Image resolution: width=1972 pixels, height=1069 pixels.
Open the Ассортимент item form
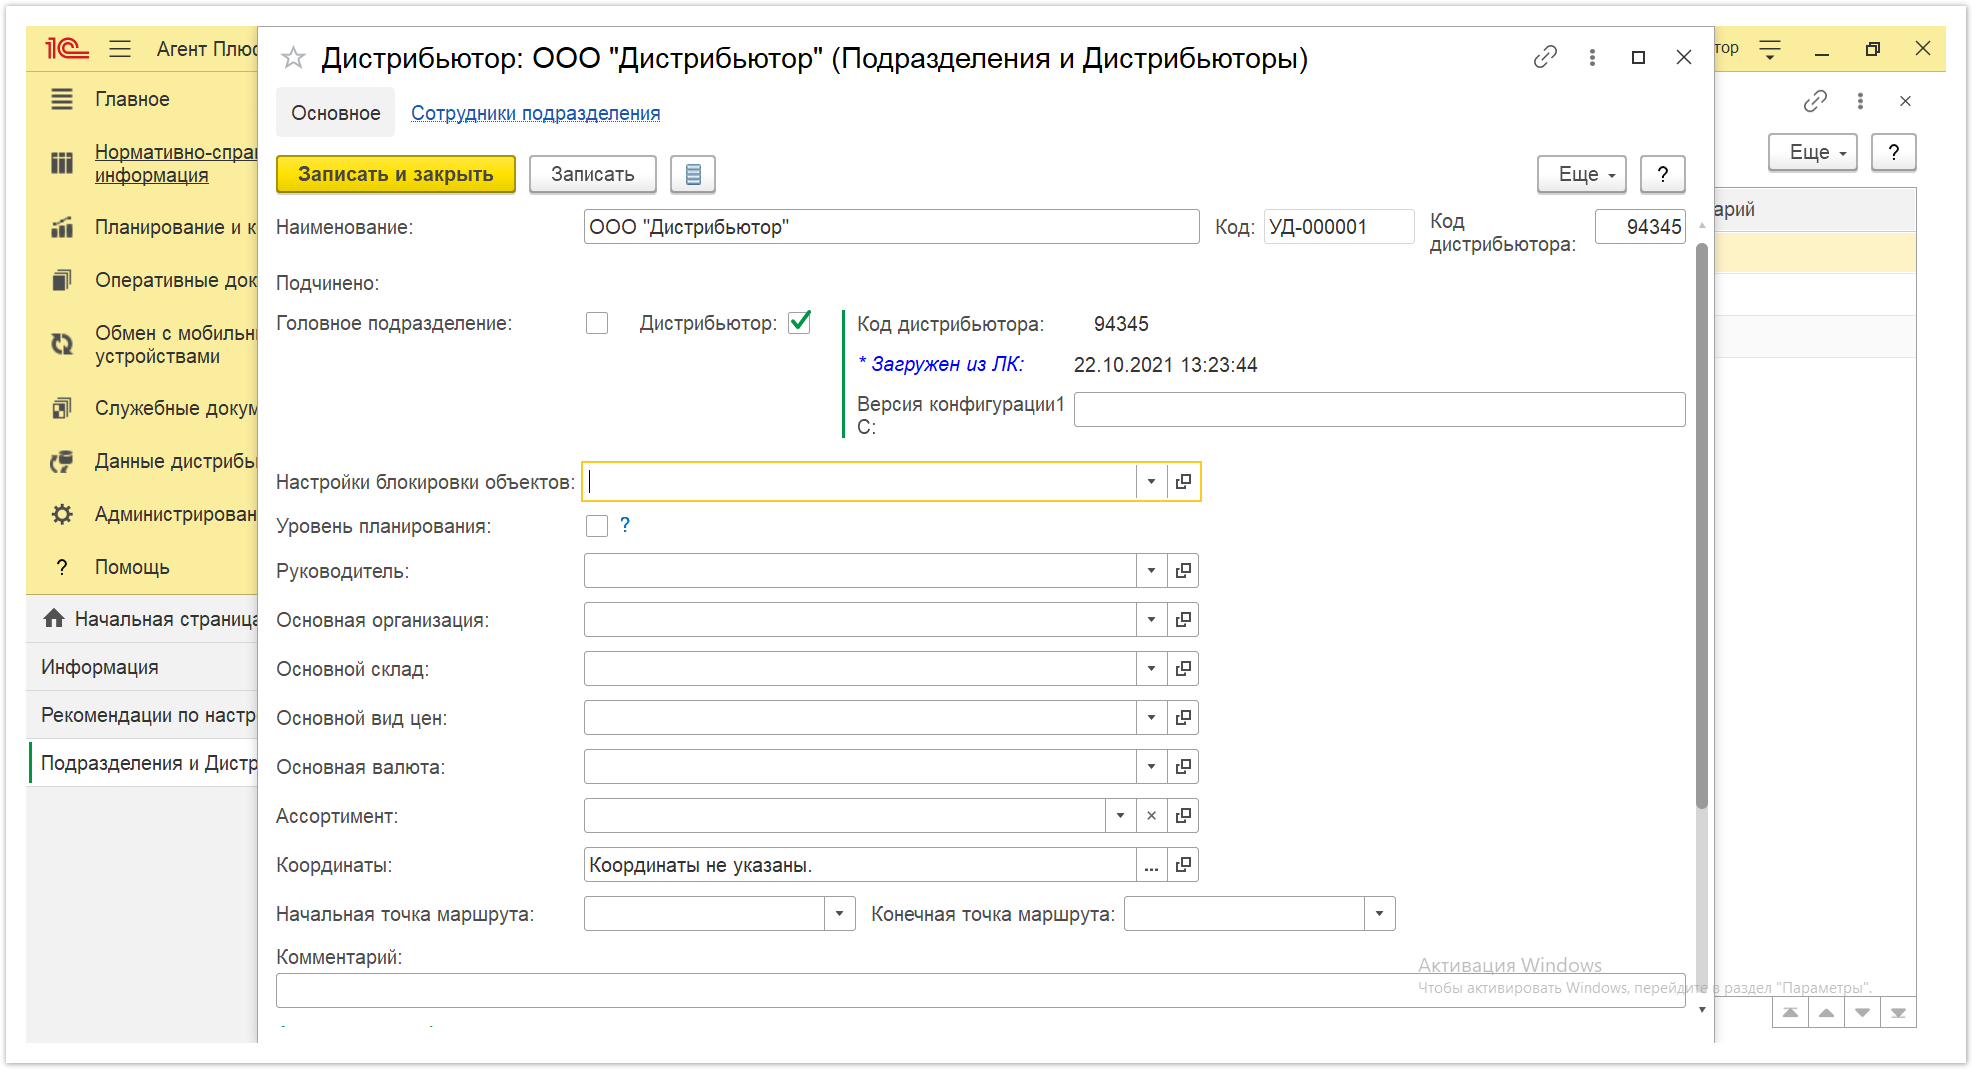click(1183, 816)
